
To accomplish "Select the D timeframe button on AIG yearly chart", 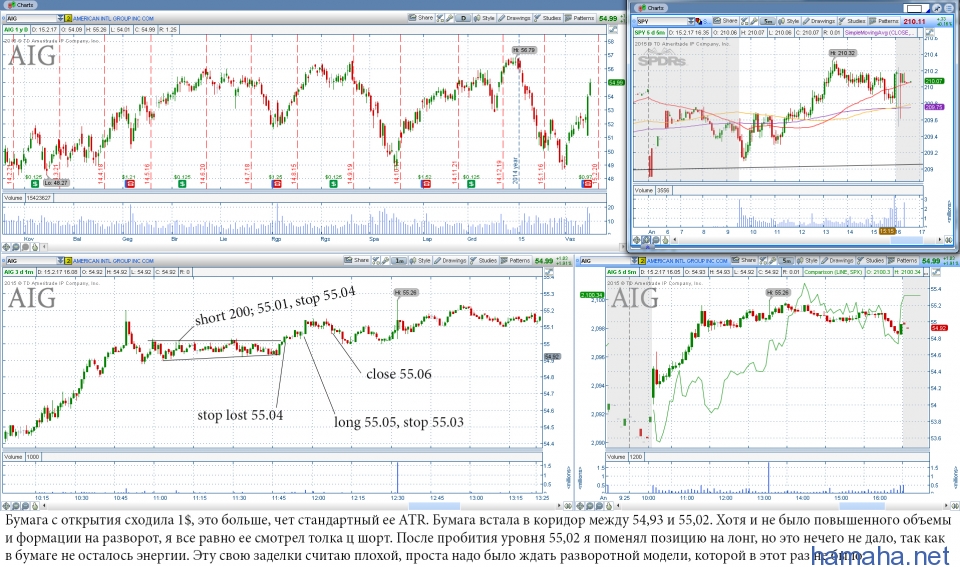I will (465, 18).
